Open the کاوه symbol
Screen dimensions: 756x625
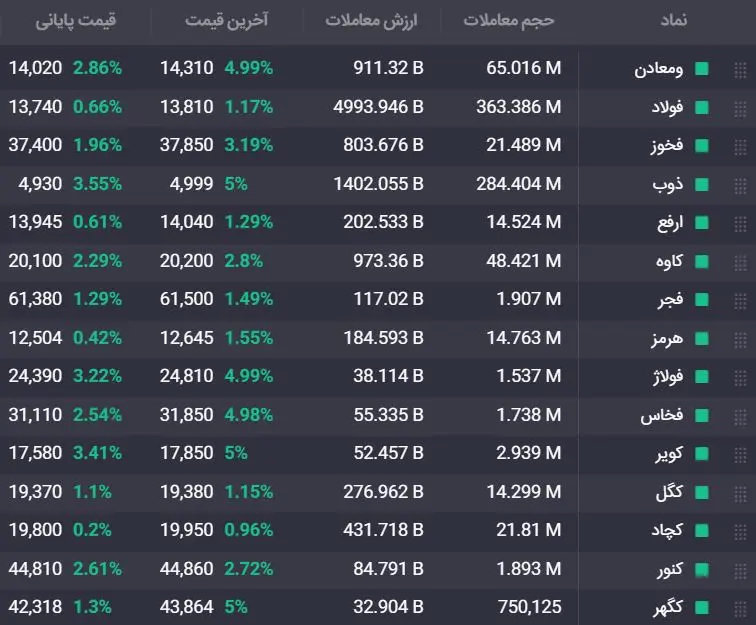coord(669,261)
